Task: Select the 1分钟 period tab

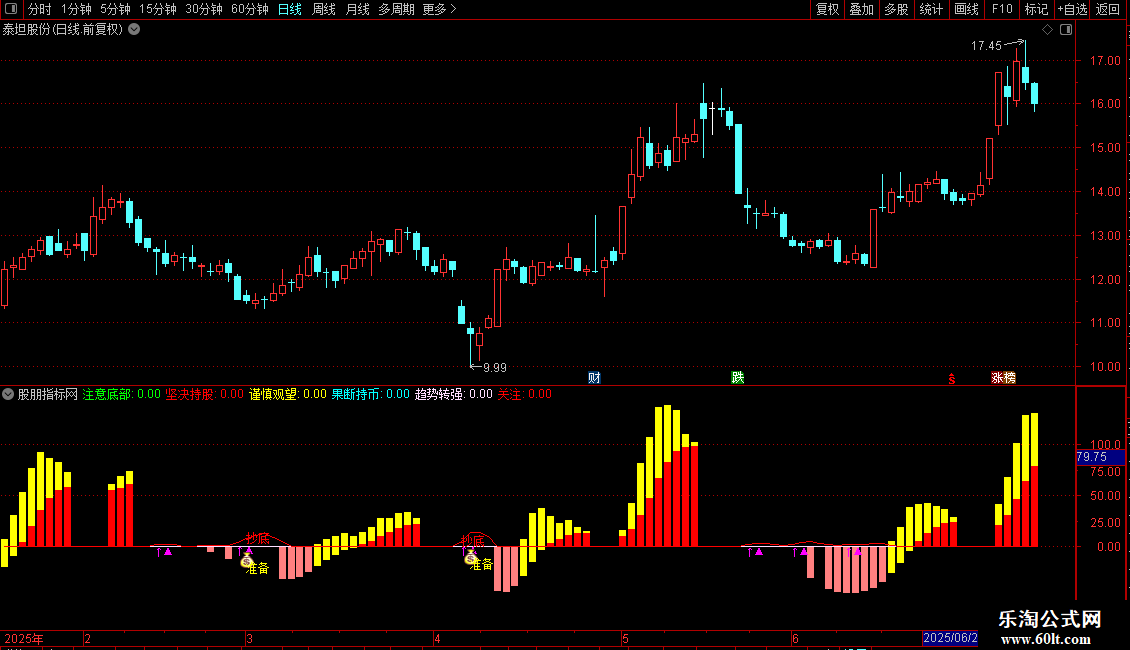Action: [76, 9]
